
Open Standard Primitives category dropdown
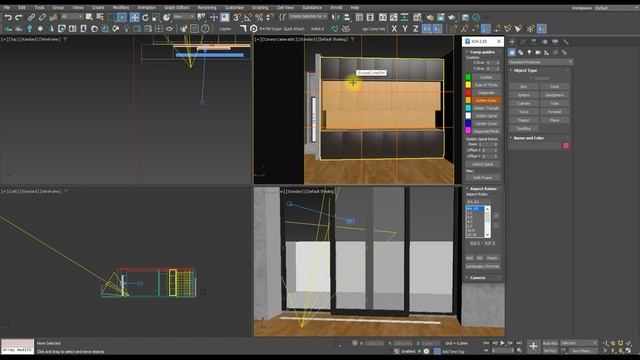tap(540, 62)
